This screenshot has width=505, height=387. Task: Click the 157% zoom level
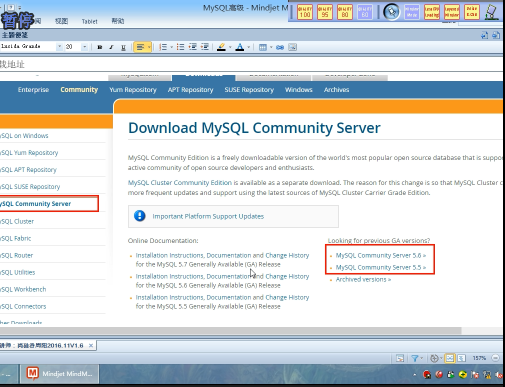click(x=479, y=358)
